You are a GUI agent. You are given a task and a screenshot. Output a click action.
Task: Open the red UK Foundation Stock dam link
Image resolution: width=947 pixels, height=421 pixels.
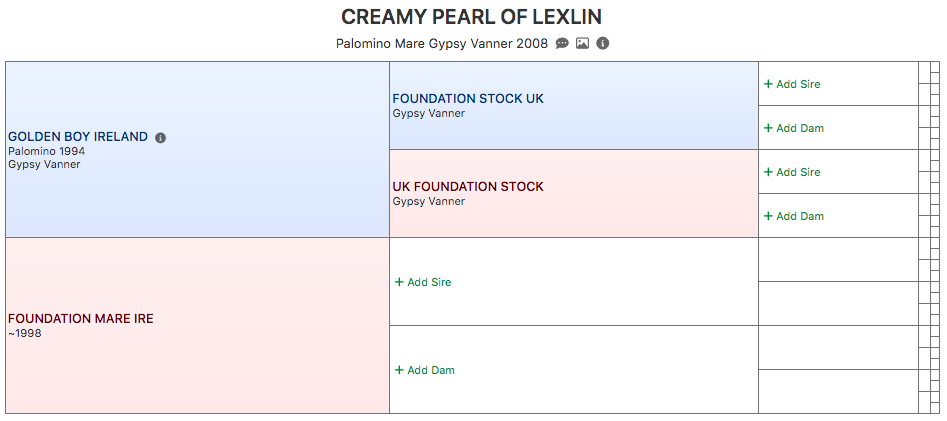(x=468, y=187)
